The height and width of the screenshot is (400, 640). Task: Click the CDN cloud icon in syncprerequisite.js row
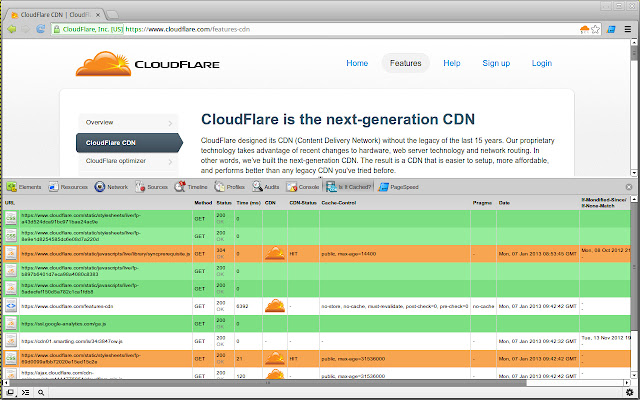275,253
